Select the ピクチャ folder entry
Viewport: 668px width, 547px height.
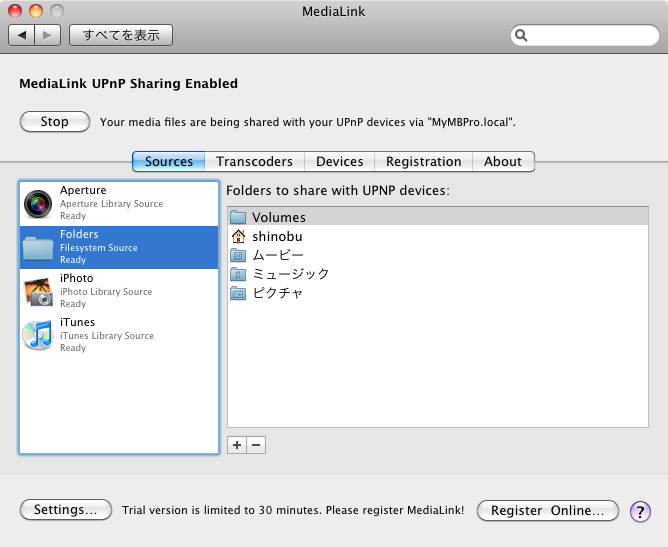277,293
